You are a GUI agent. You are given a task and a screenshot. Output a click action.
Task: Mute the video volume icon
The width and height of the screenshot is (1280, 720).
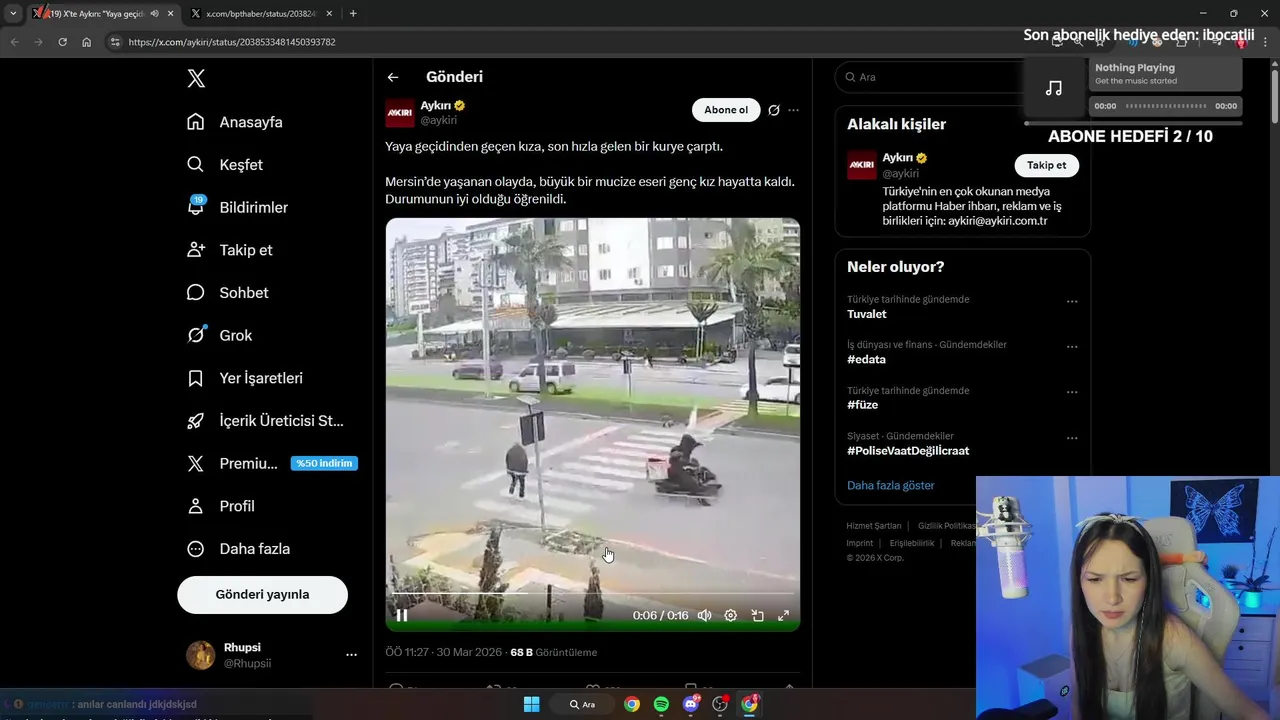[704, 616]
